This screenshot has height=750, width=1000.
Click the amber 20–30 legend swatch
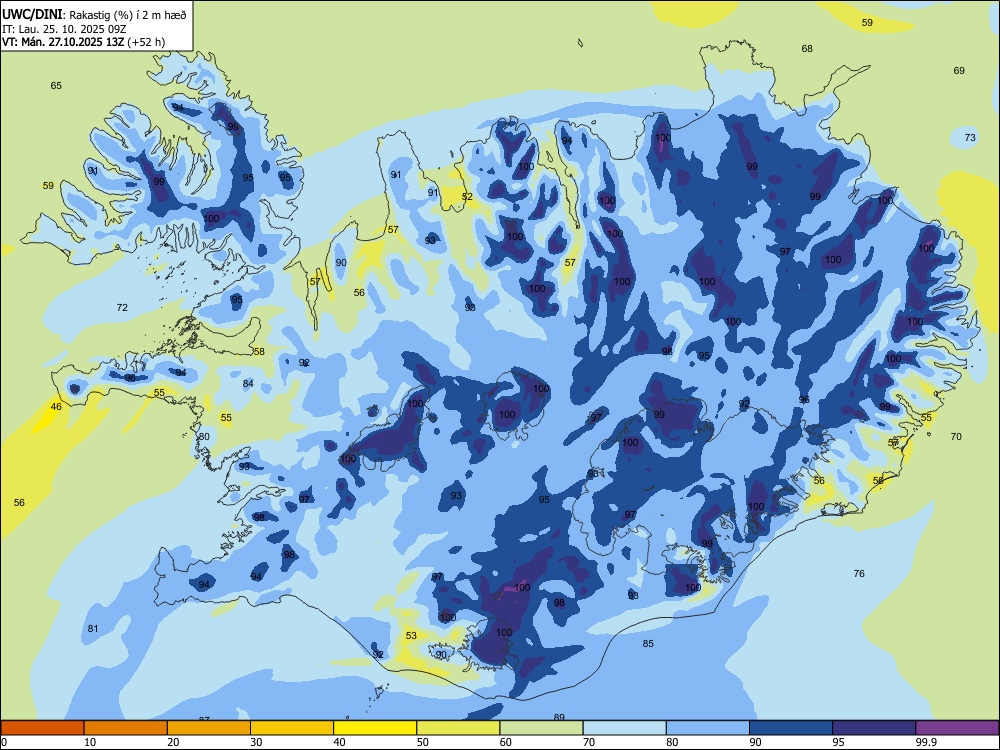coord(209,728)
